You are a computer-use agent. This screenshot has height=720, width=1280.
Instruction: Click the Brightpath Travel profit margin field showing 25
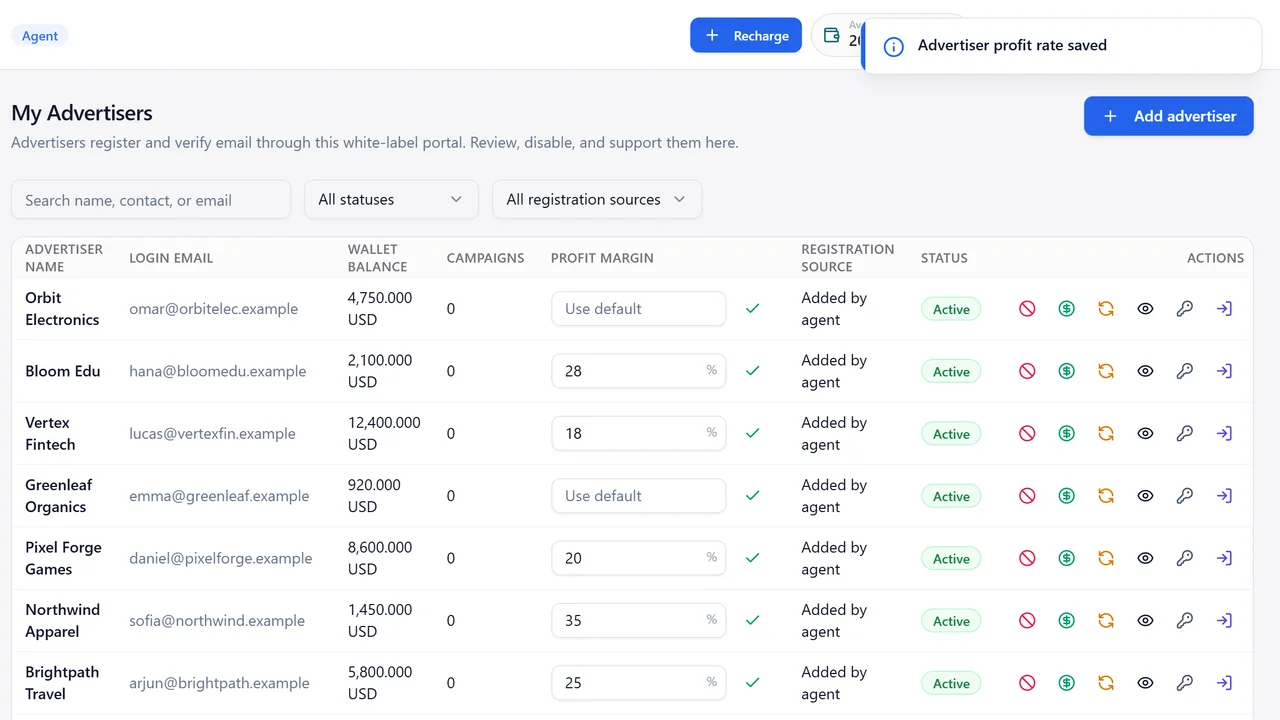[639, 683]
